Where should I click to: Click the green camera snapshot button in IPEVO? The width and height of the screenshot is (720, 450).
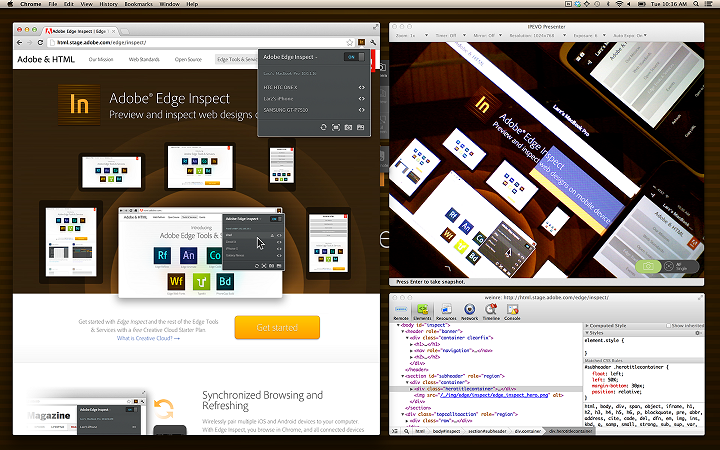648,266
